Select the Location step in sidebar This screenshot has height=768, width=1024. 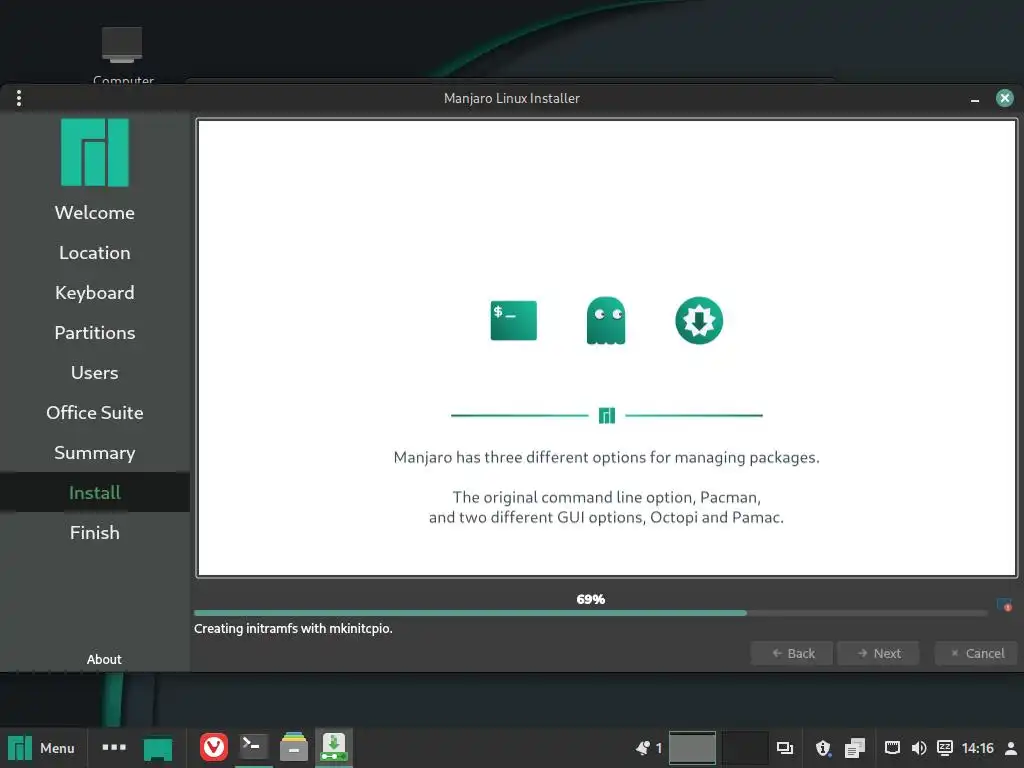(95, 253)
